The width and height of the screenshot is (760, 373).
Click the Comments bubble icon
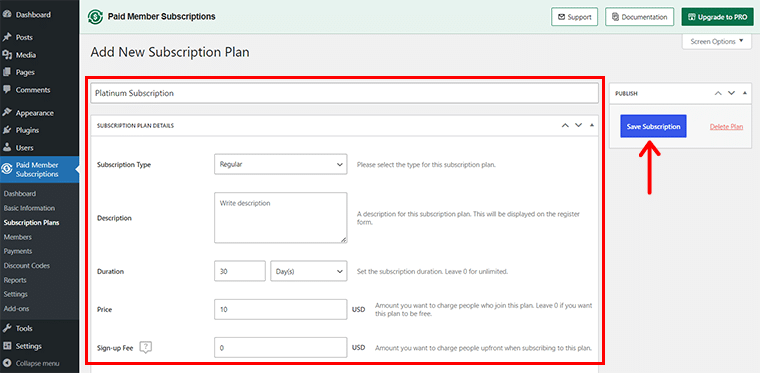click(7, 90)
